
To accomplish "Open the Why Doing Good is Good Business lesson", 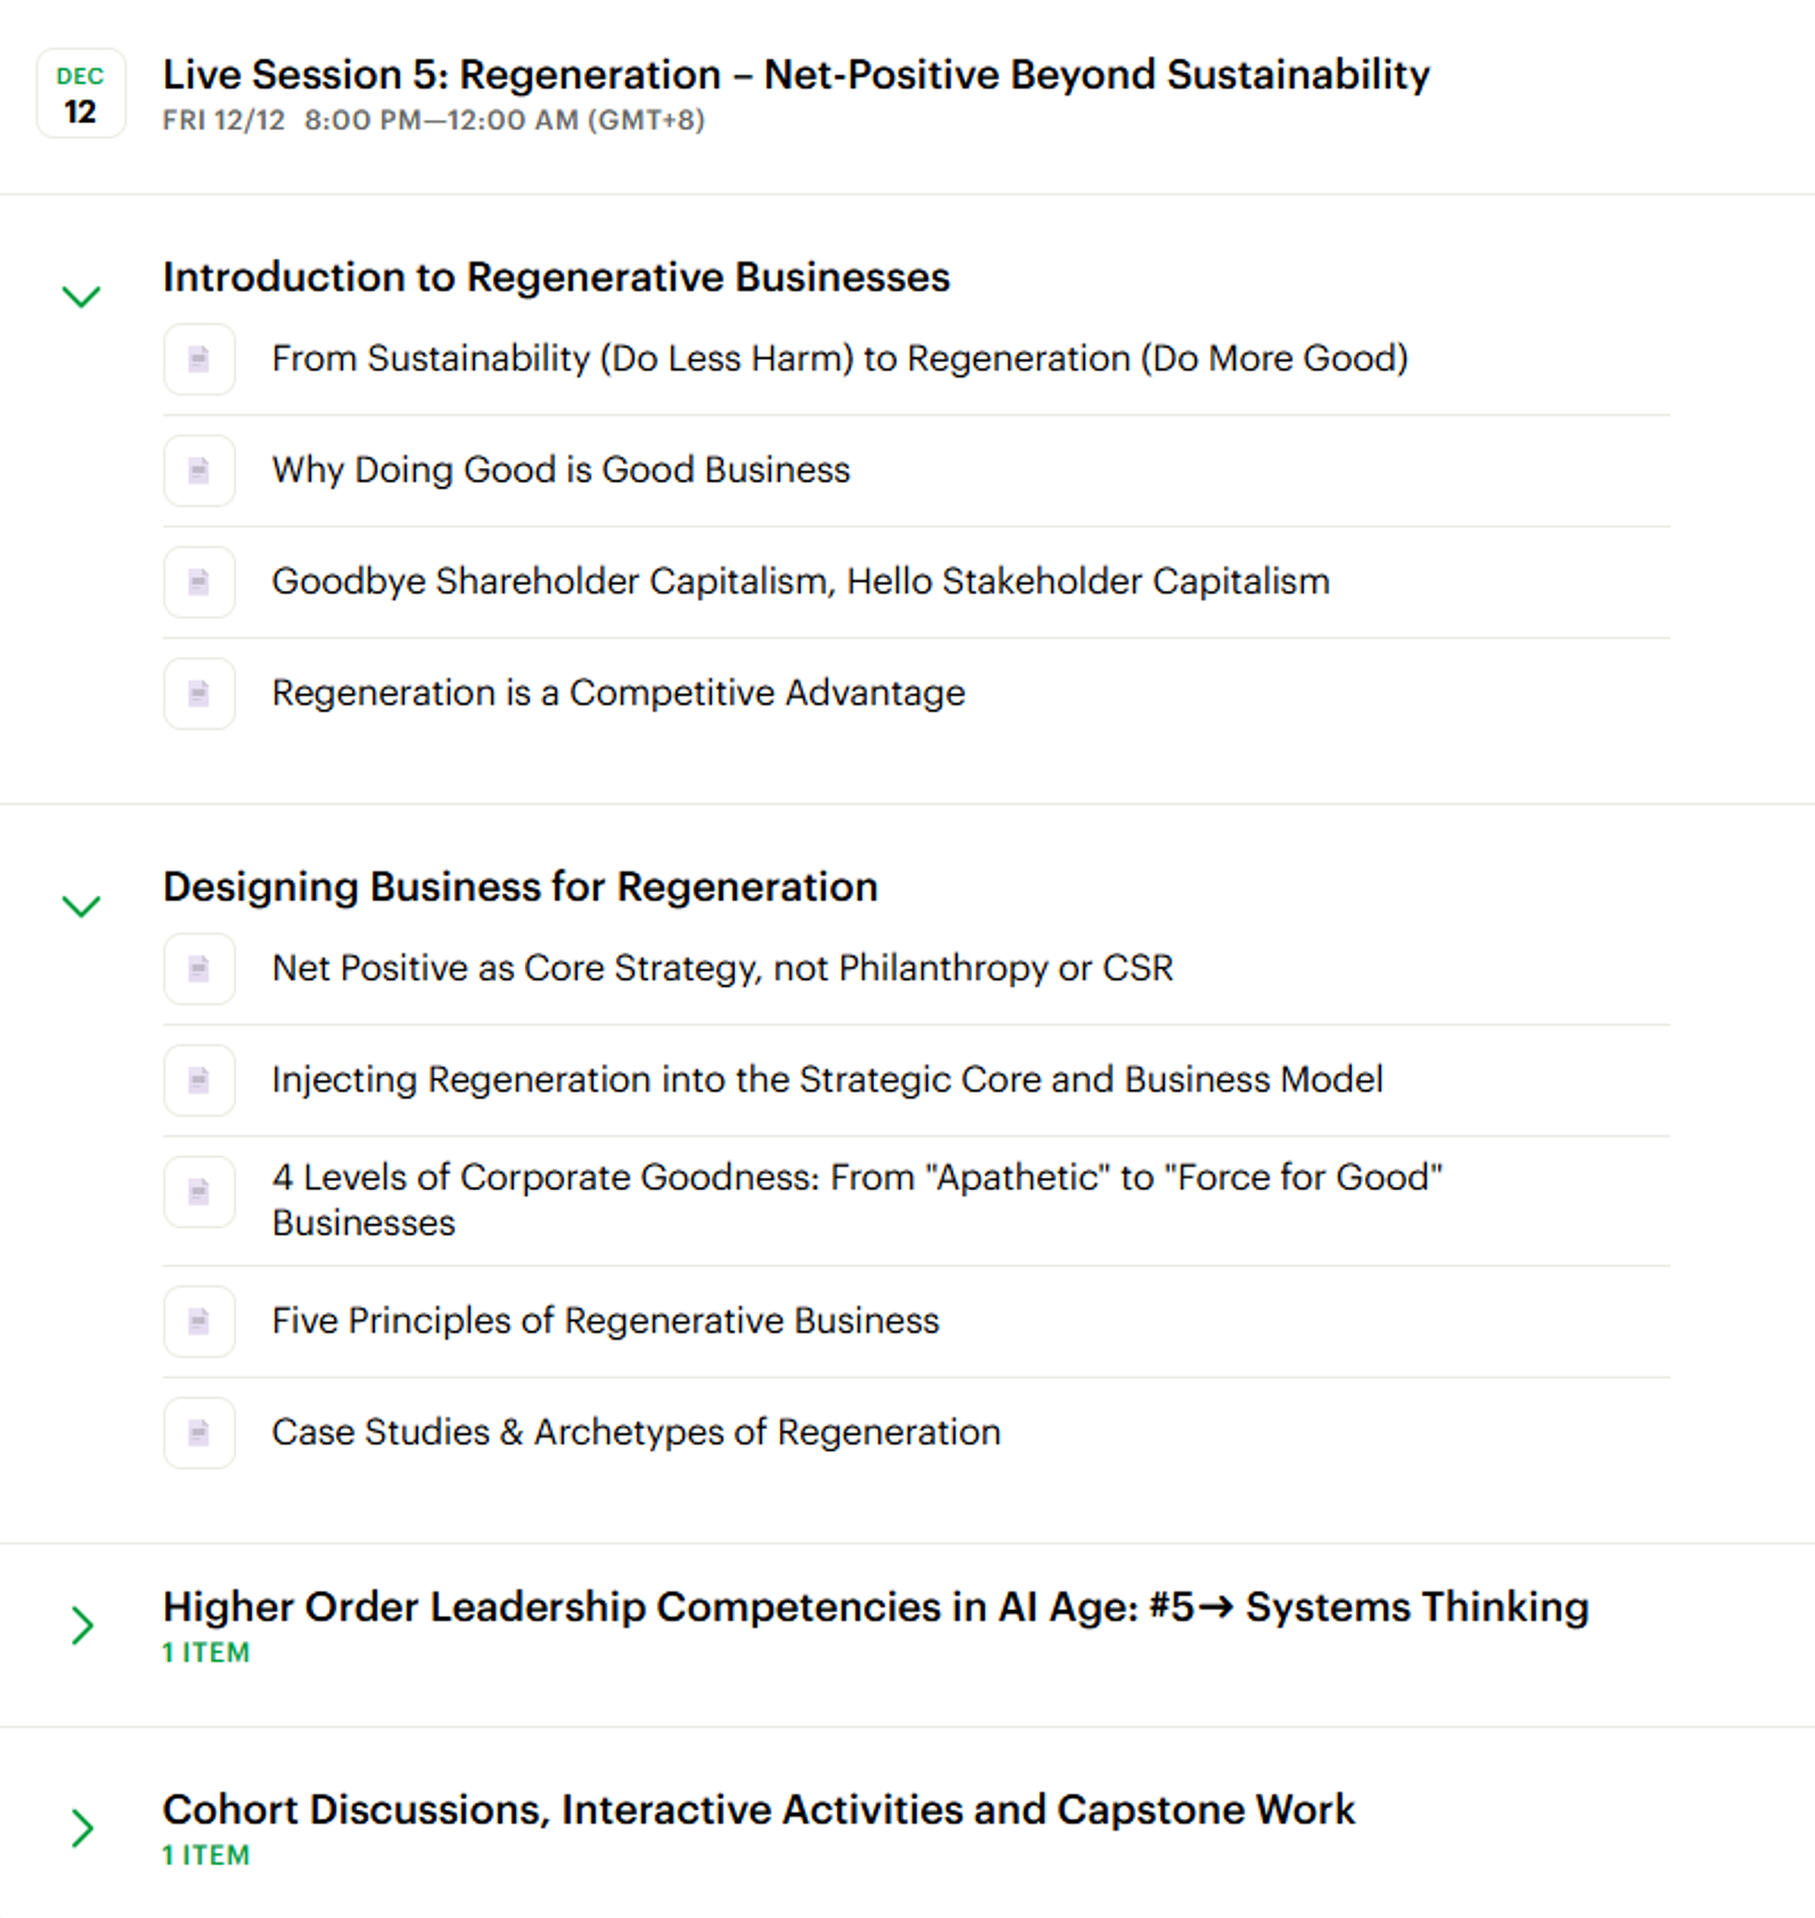I will coord(560,470).
